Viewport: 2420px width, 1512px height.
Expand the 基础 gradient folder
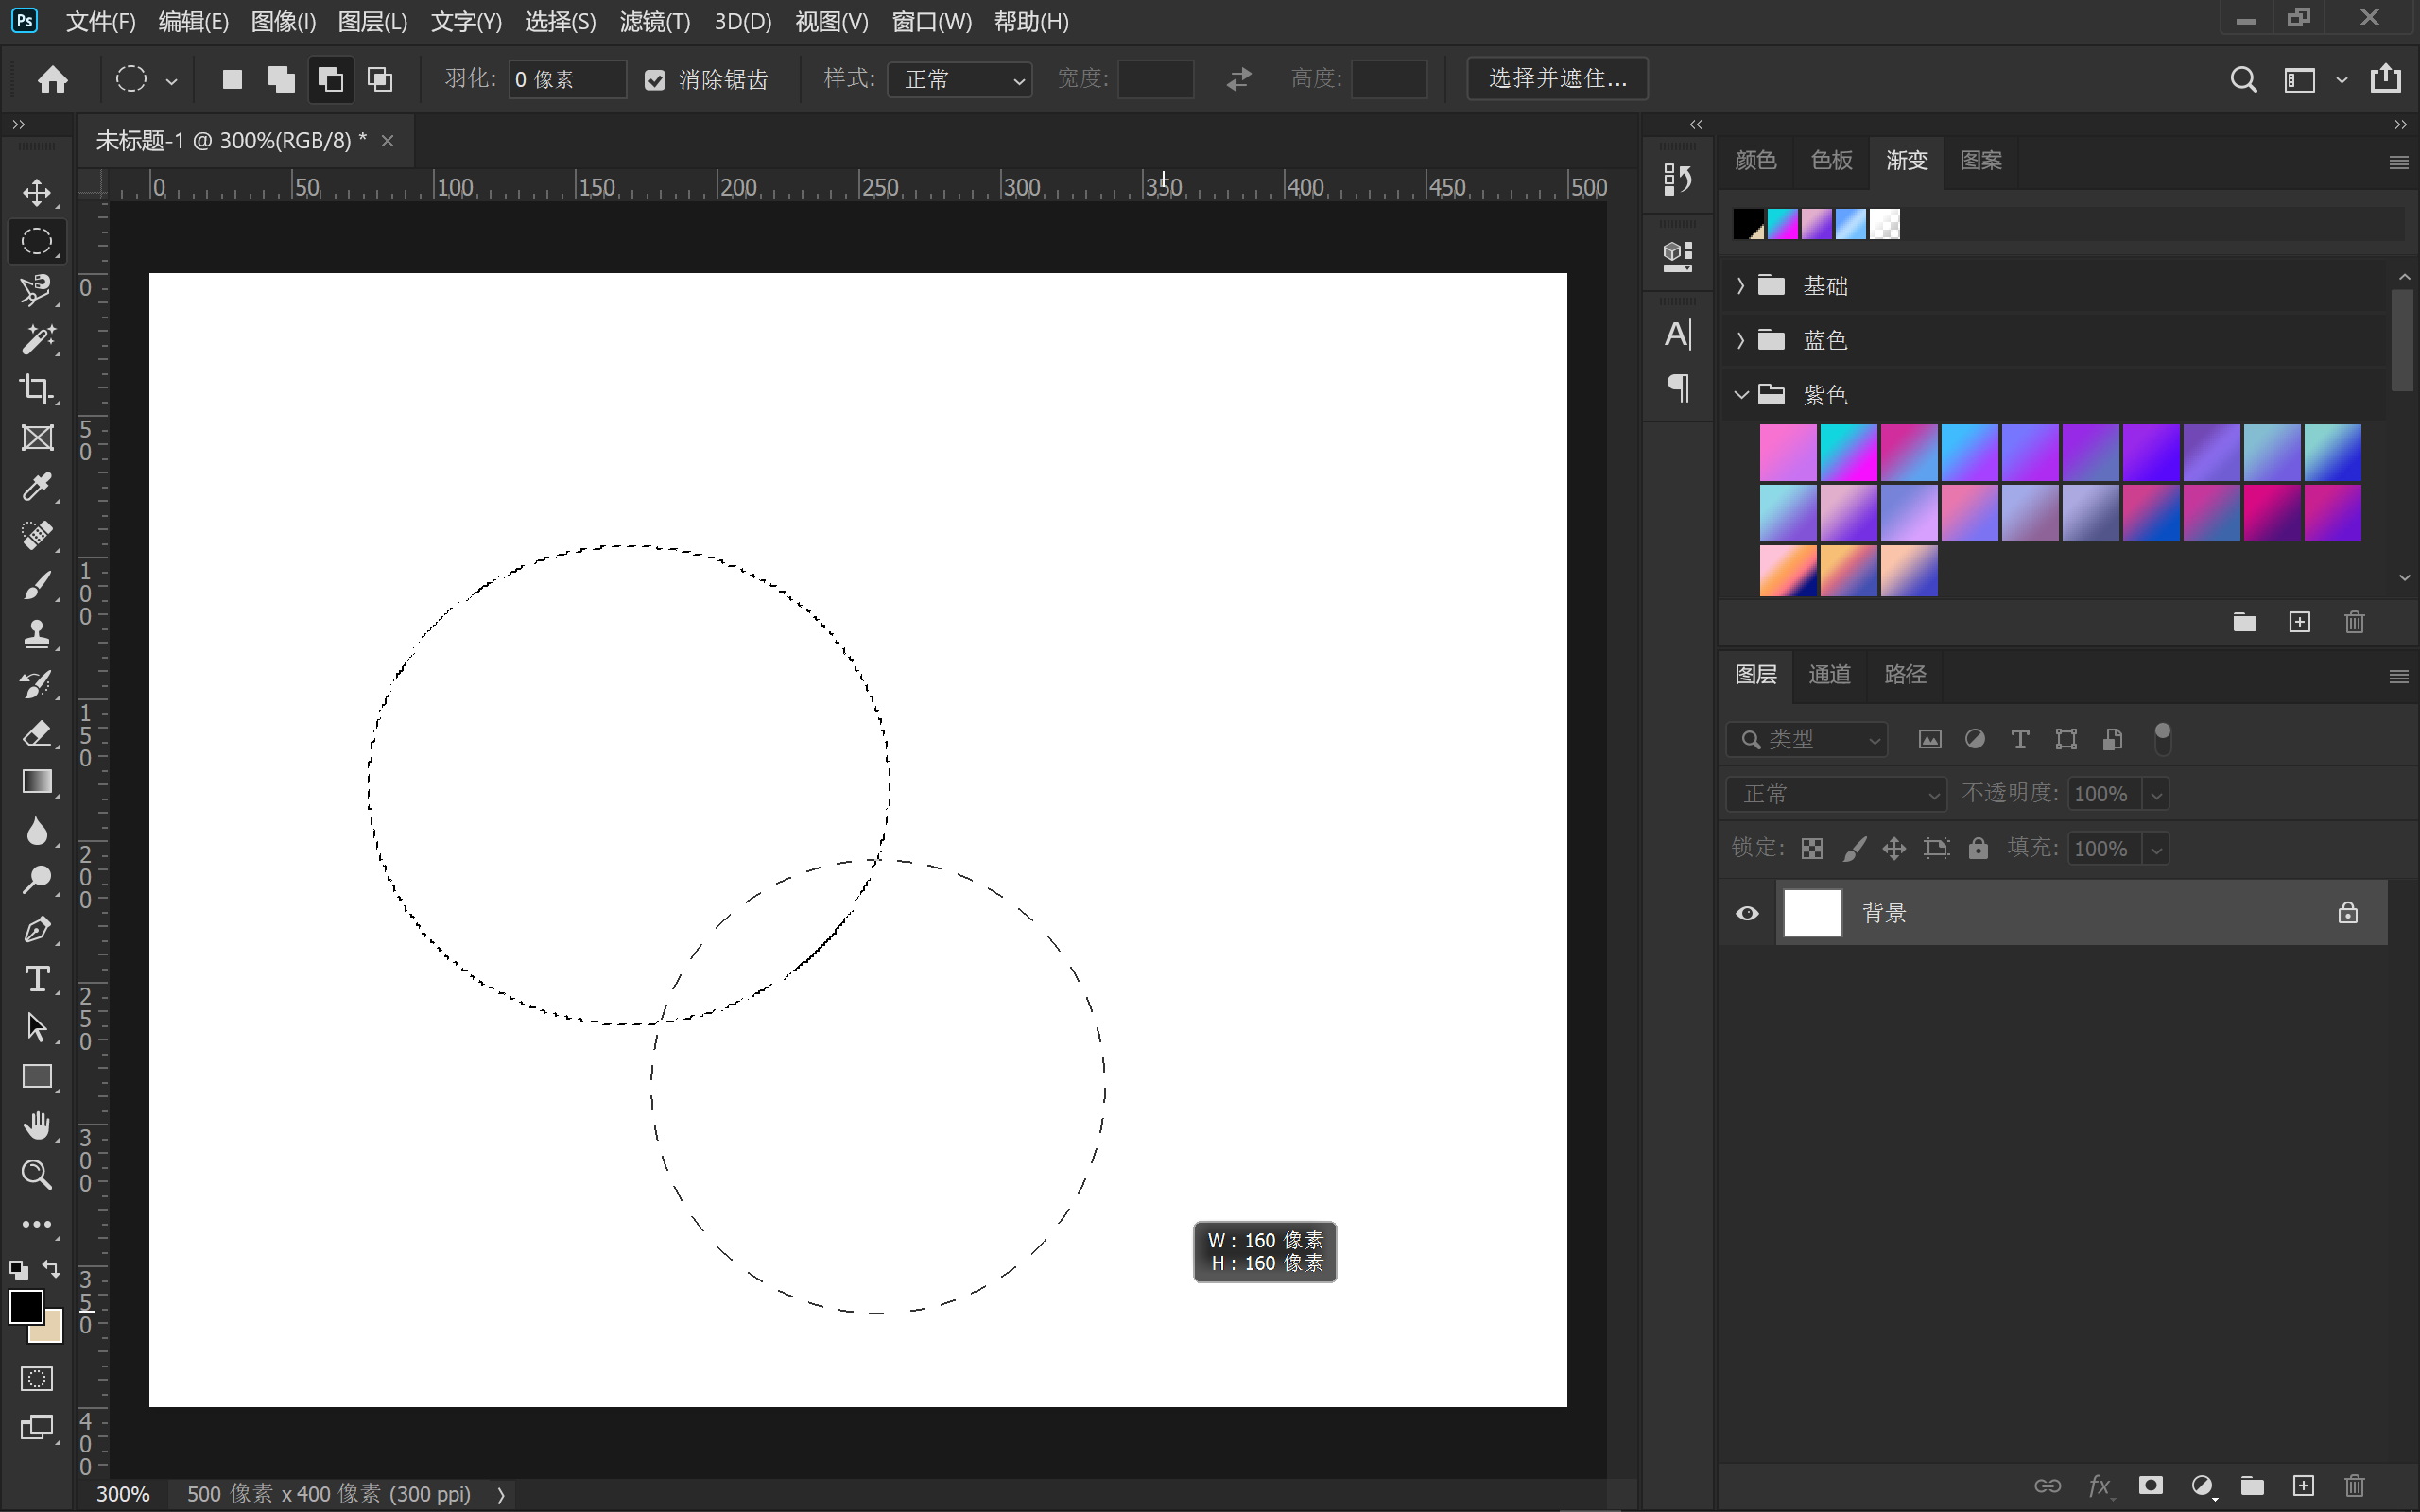(x=1741, y=286)
